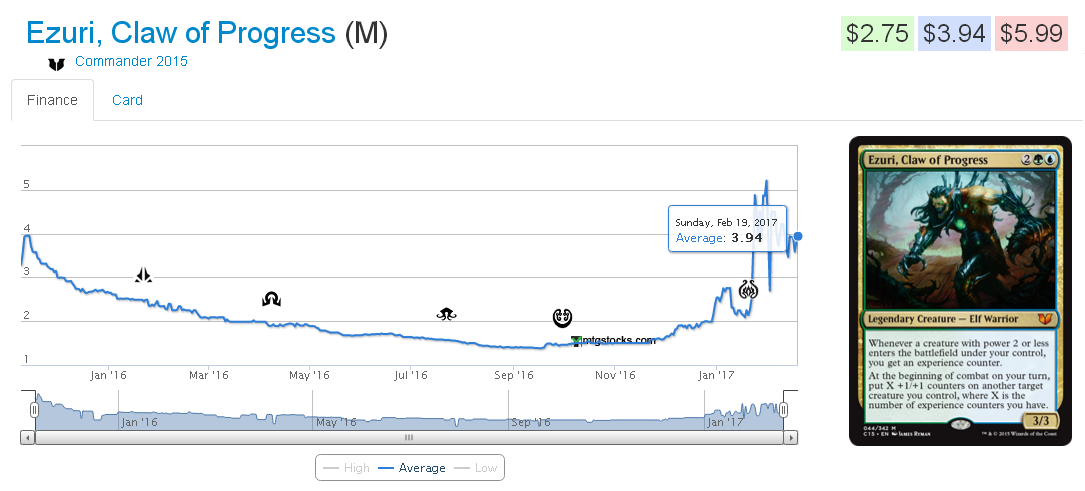Screen dimensions: 1085x491
Task: Click the round swirl set icon near October '16
Action: (x=563, y=317)
